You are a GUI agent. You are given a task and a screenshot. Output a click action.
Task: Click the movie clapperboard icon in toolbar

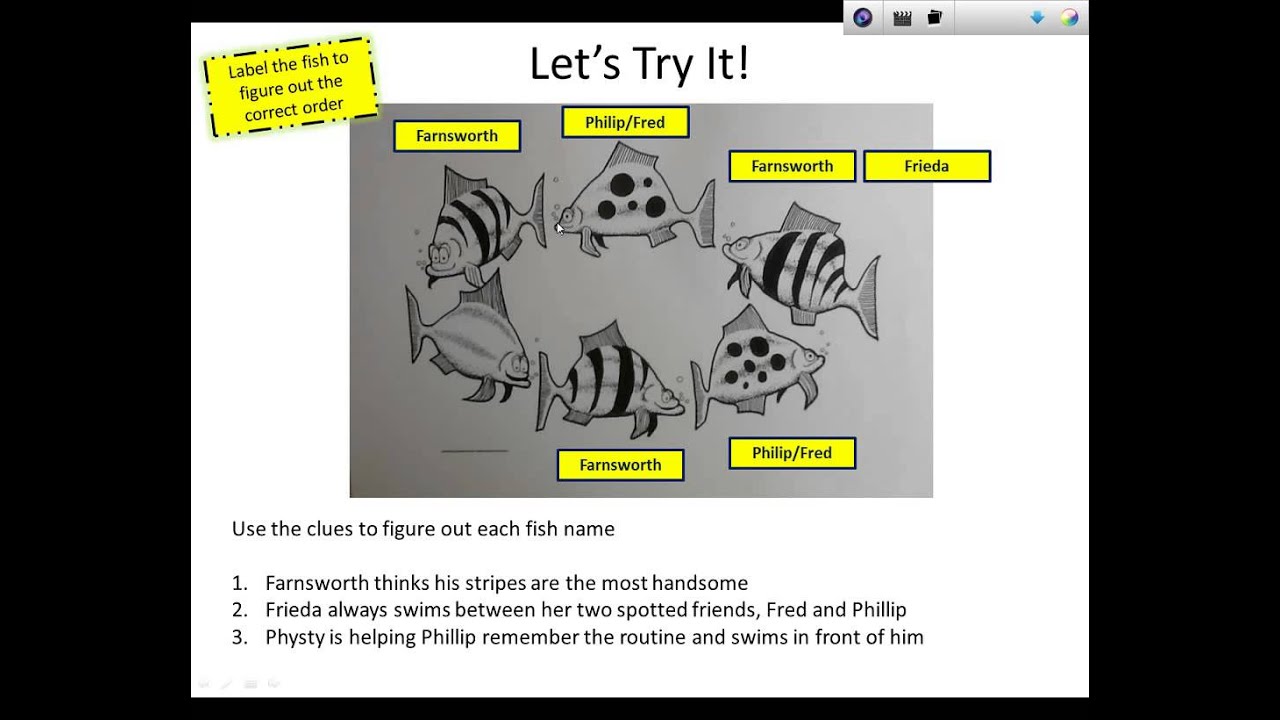[902, 18]
